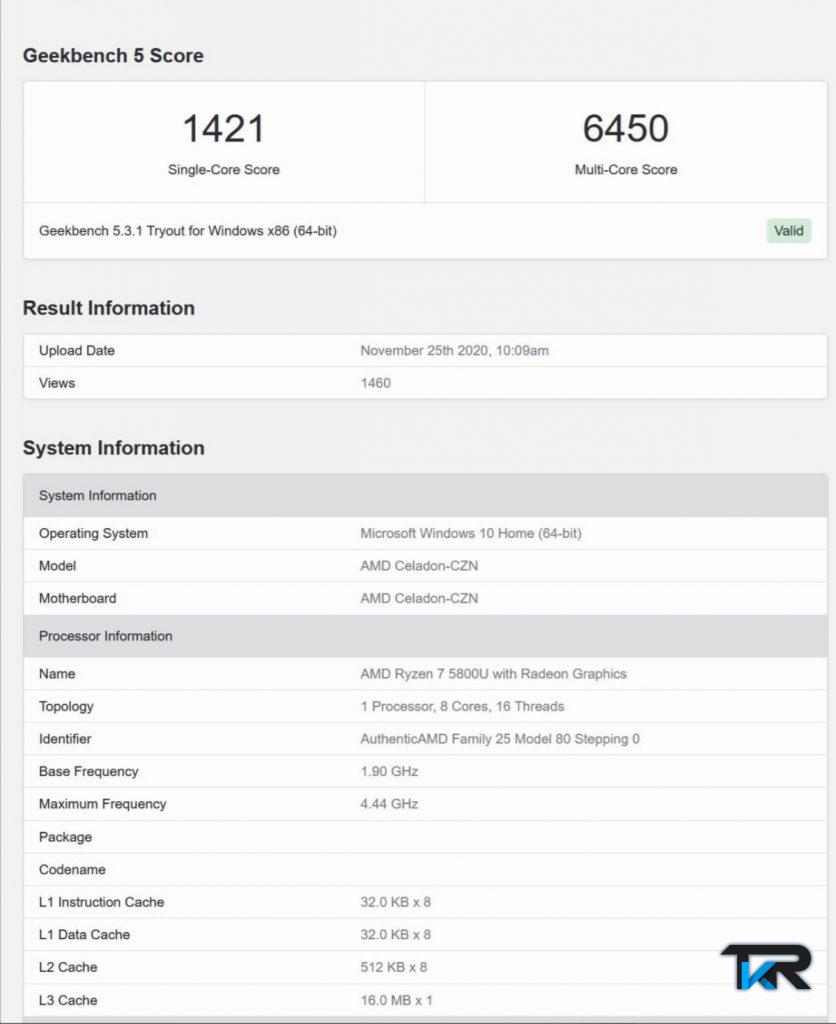
Task: Click the large "System Information" section heading
Action: tap(114, 447)
